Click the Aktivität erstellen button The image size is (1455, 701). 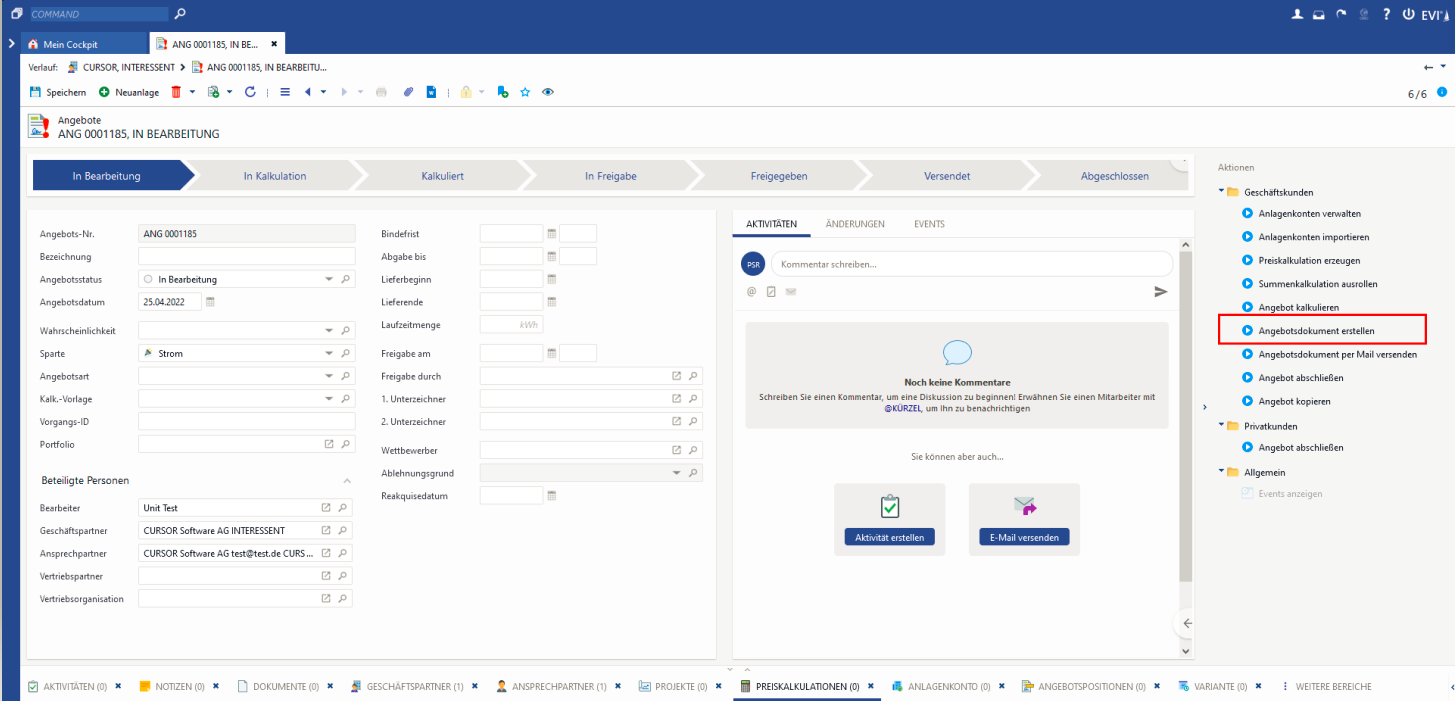click(x=889, y=537)
